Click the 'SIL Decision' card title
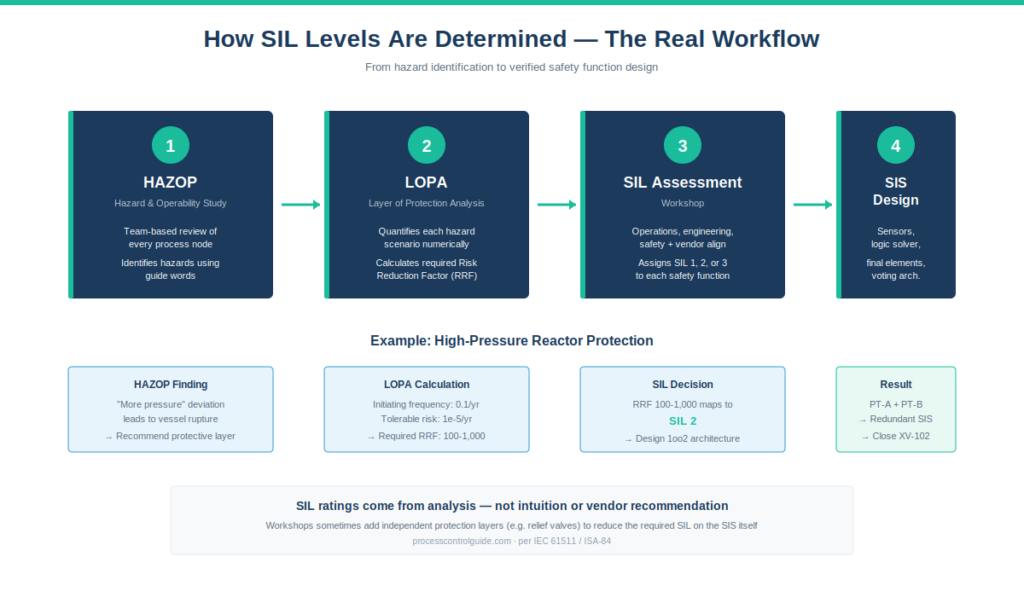1024x597 pixels. coord(682,385)
